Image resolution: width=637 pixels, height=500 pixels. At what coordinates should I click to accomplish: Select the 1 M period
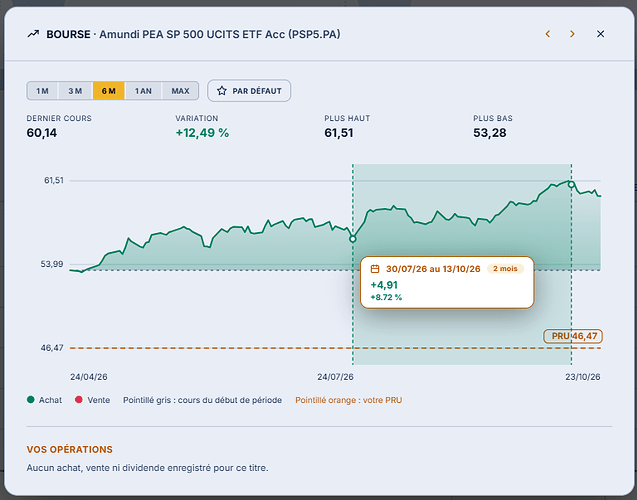point(43,91)
